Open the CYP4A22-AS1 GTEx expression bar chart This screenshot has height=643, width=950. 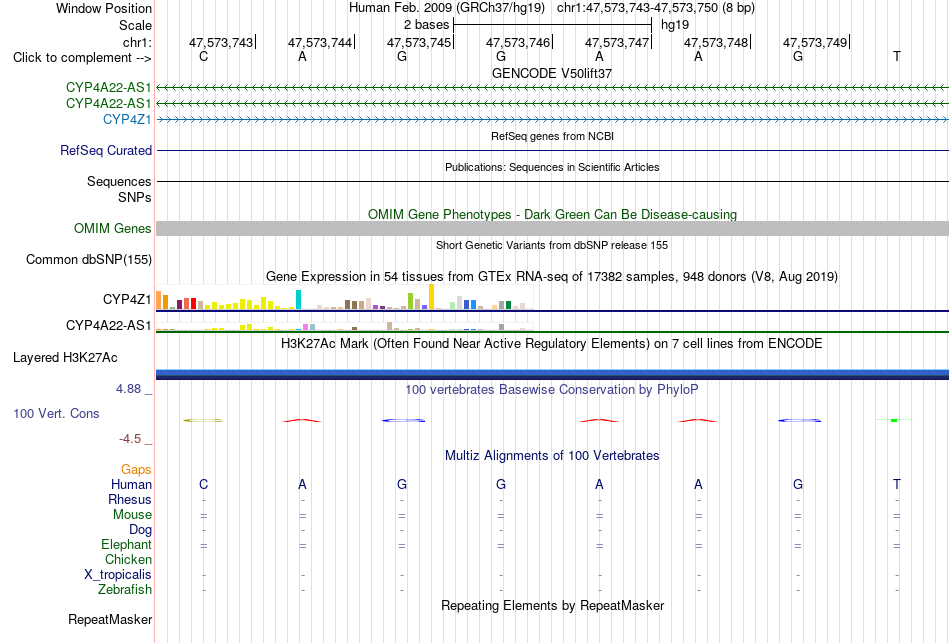[x=344, y=326]
